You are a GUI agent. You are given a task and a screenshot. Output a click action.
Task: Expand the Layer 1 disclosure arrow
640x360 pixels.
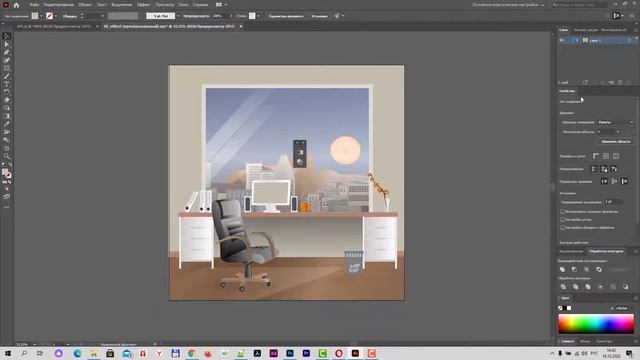pyautogui.click(x=577, y=40)
